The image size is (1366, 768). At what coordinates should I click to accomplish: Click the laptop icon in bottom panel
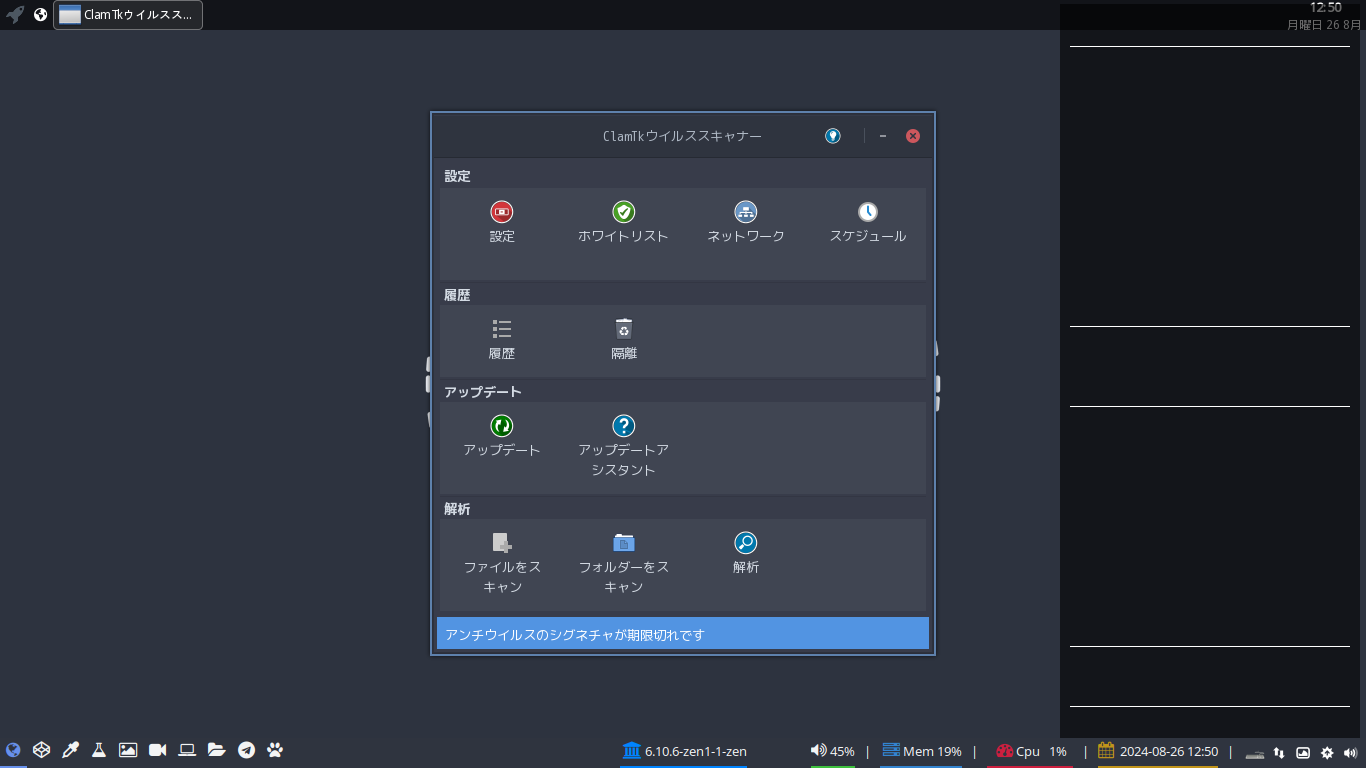tap(187, 750)
